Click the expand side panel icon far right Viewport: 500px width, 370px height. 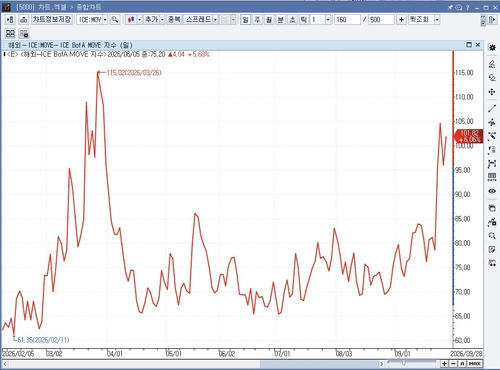tap(492, 20)
